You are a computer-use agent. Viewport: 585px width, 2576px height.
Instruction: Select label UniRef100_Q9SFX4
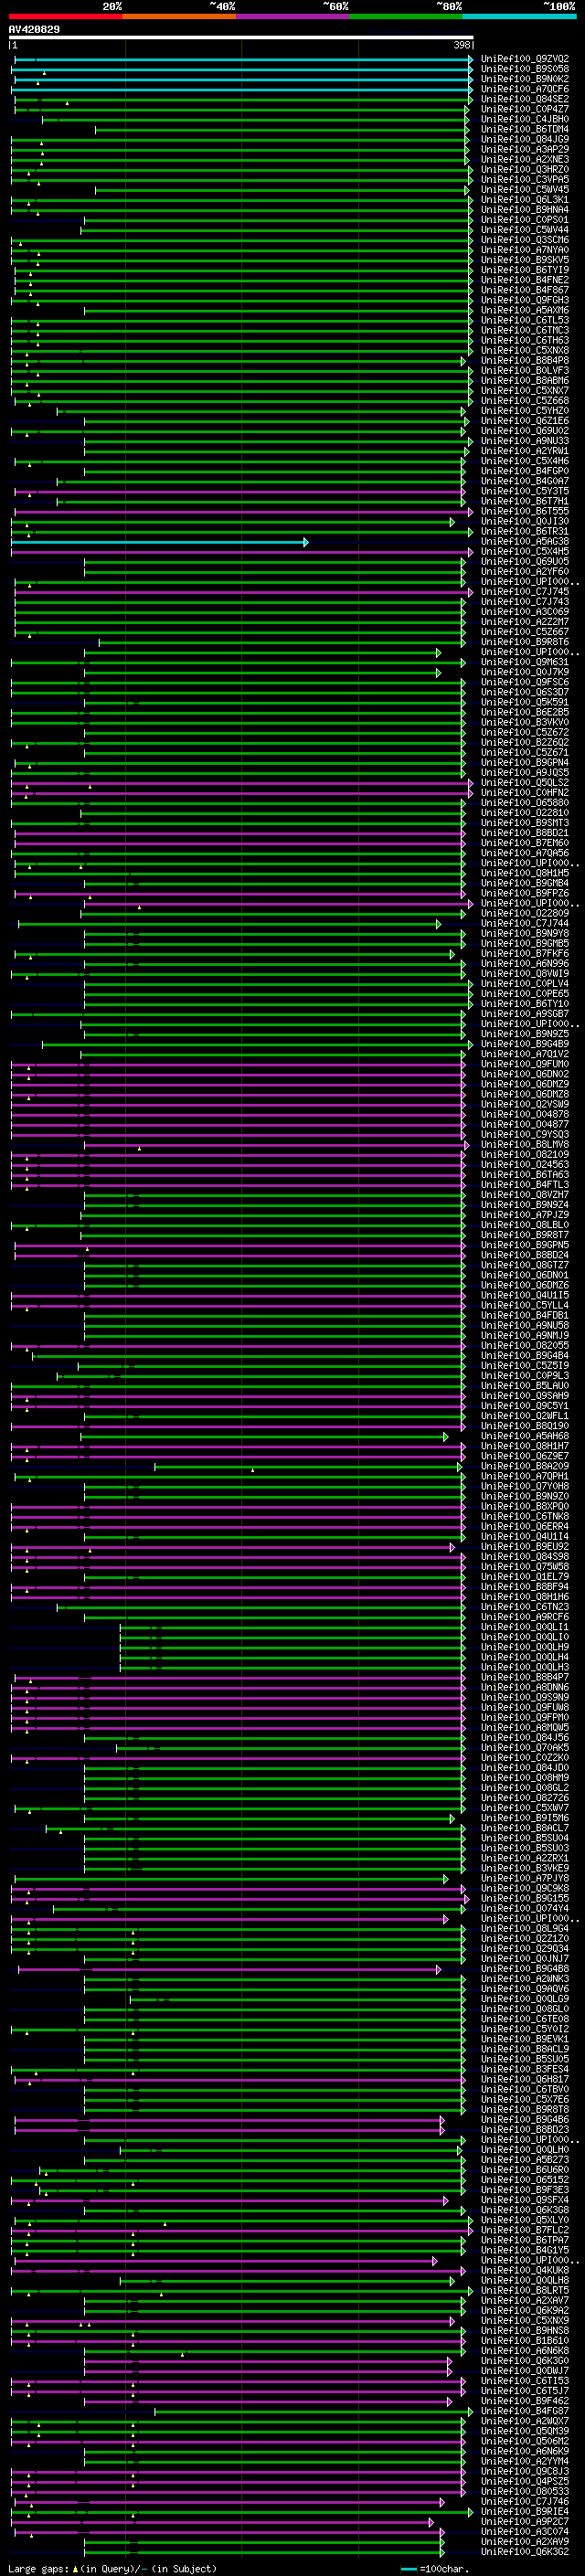[x=525, y=2200]
